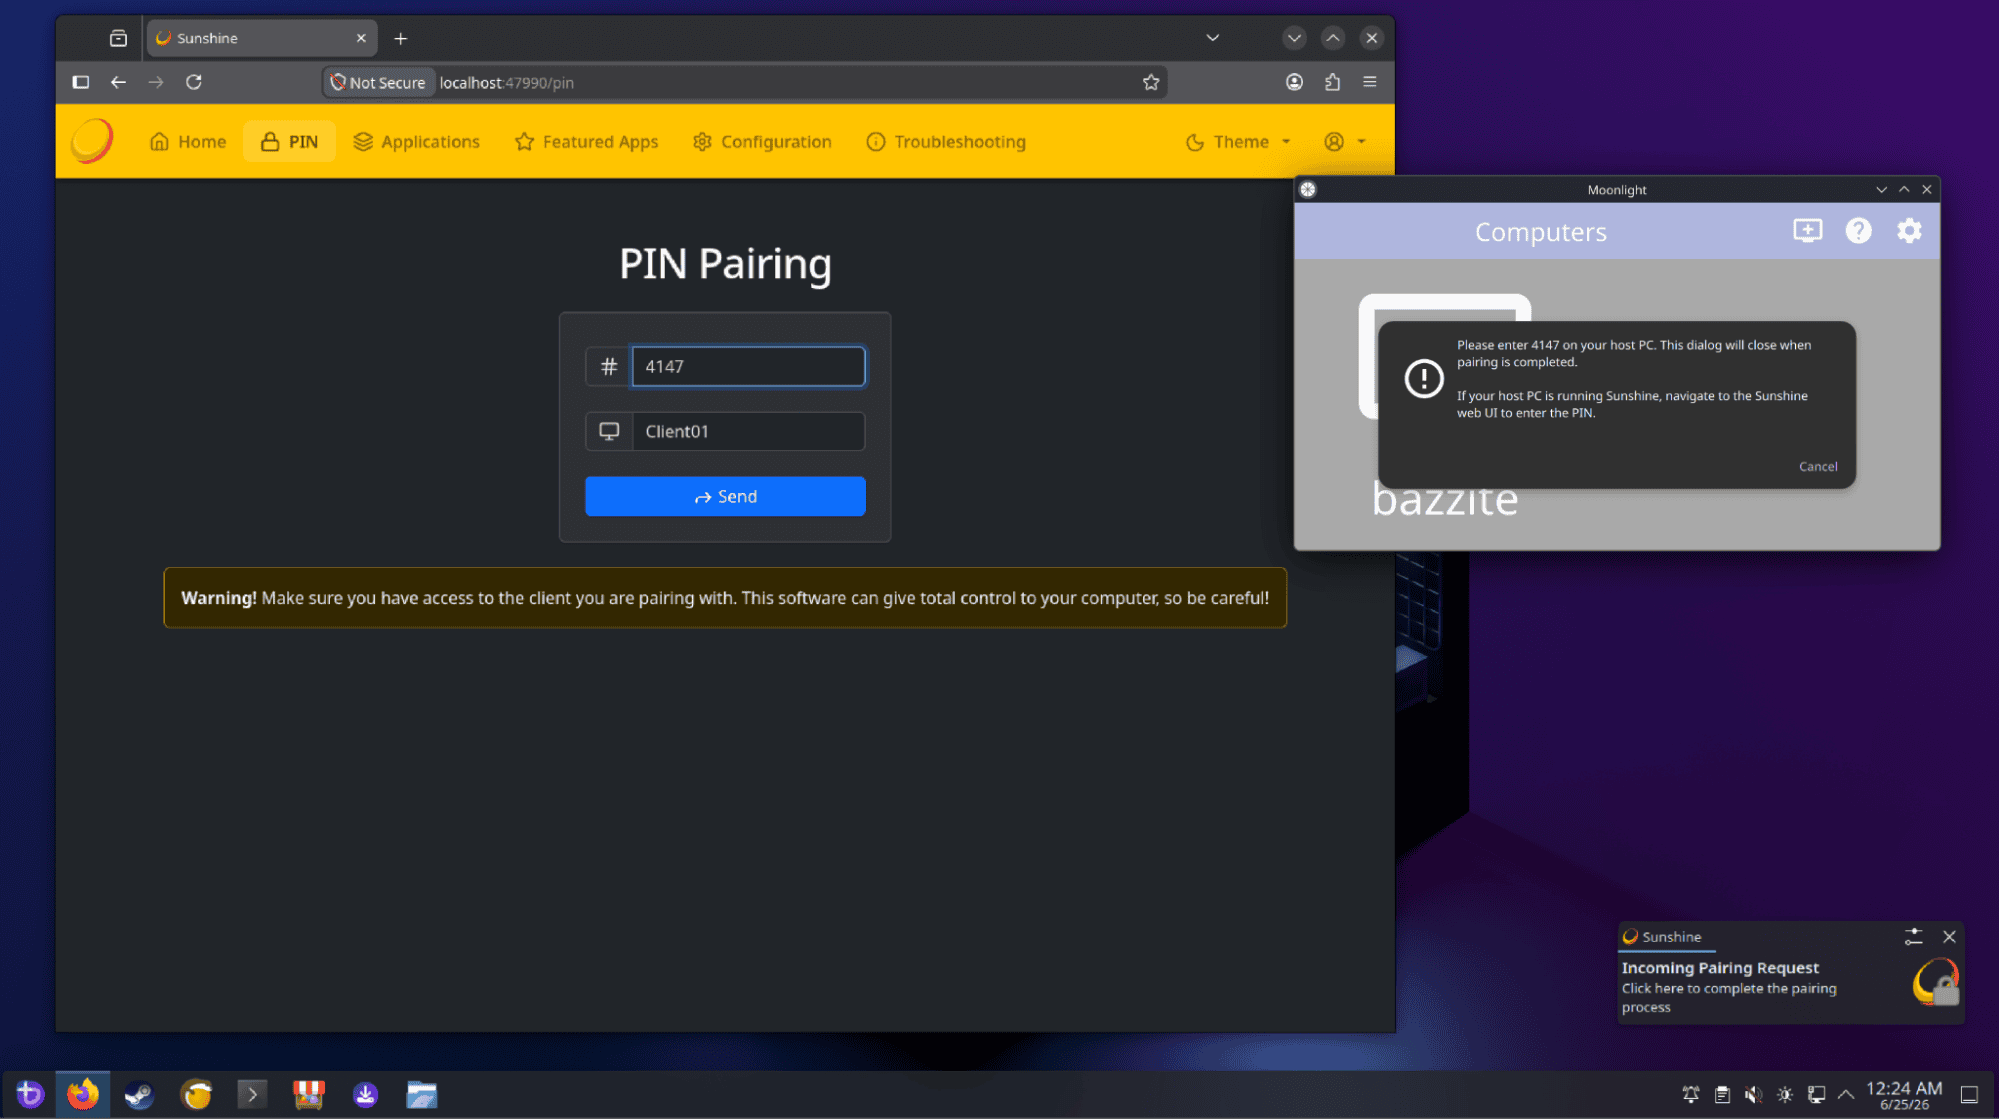1999x1119 pixels.
Task: Open the purple download taskbar icon
Action: [365, 1095]
